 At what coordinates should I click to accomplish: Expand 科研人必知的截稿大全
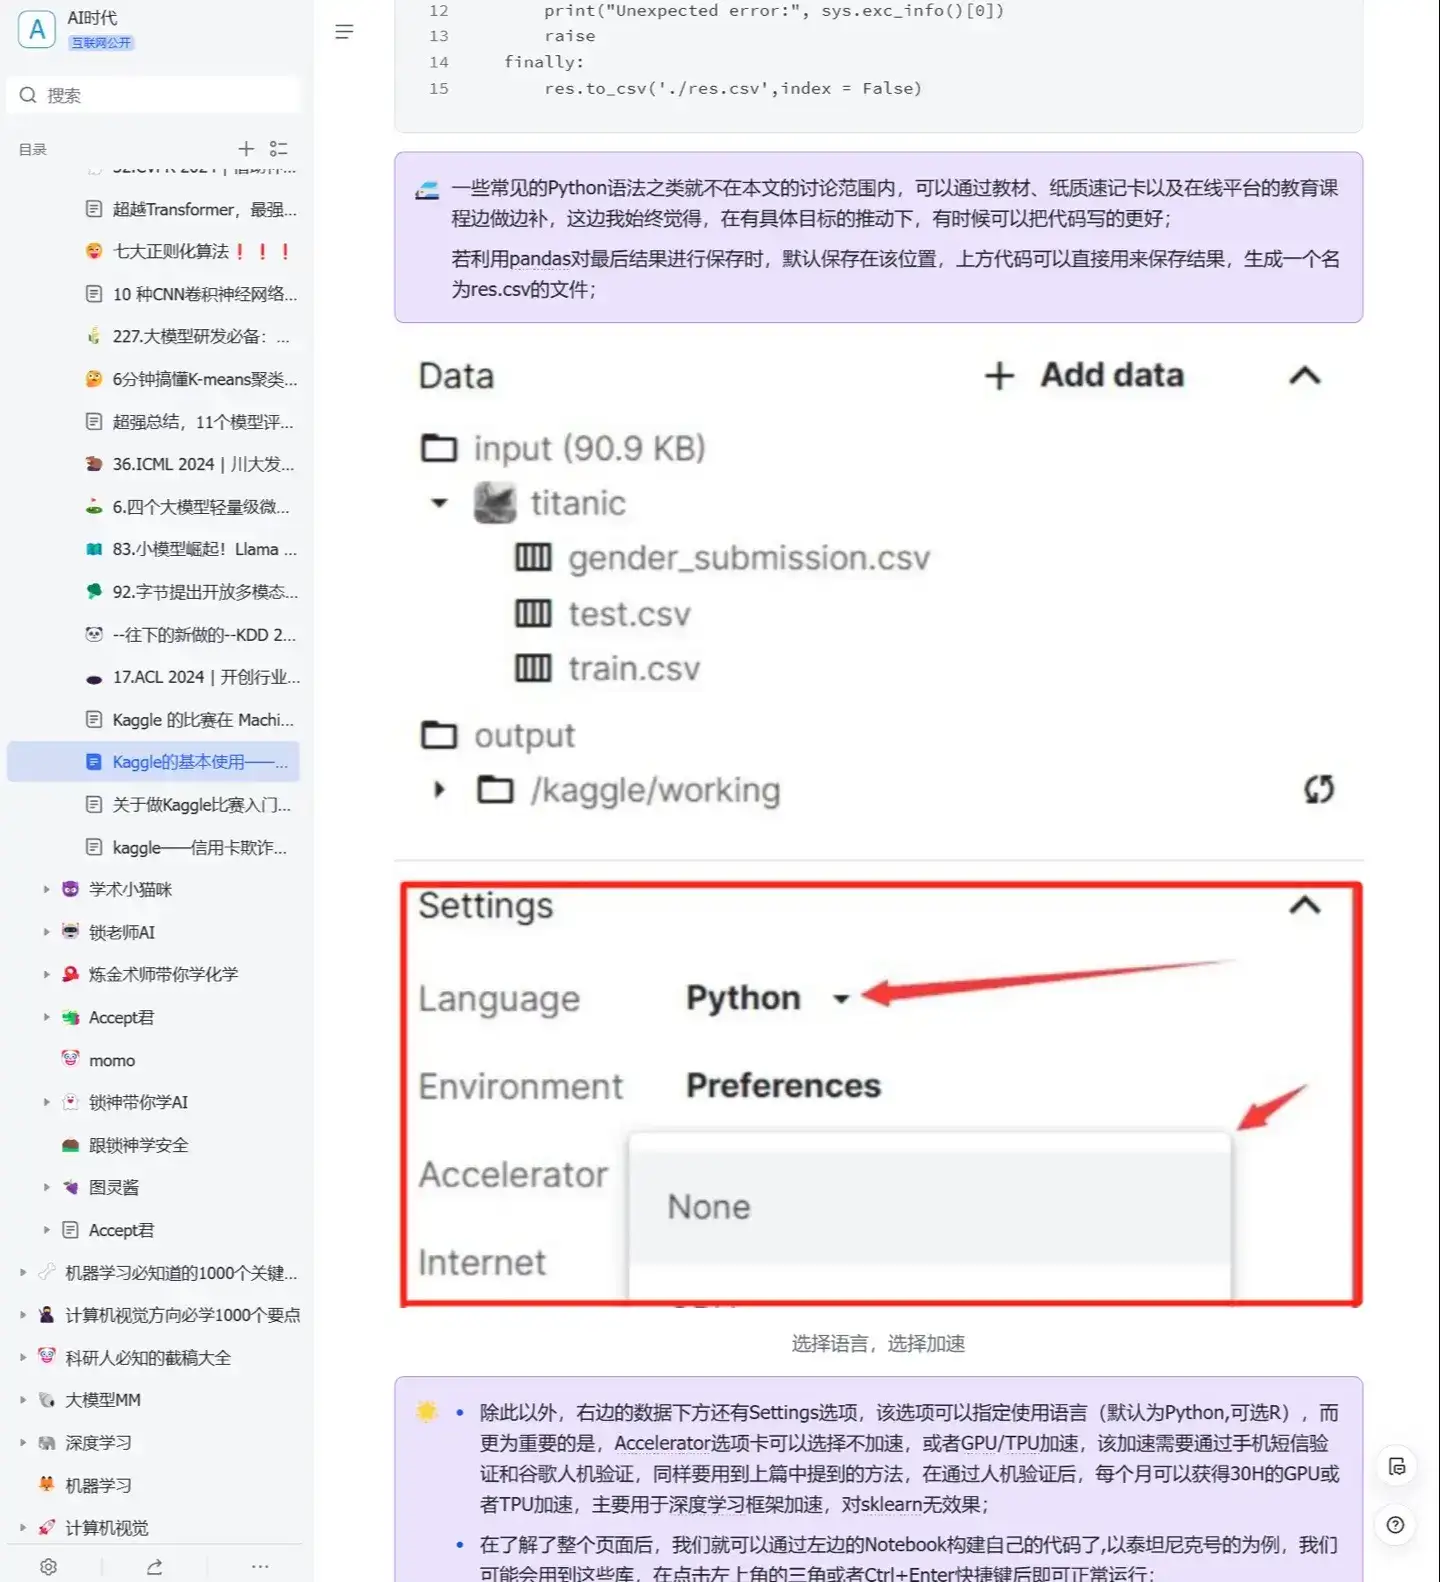point(22,1358)
